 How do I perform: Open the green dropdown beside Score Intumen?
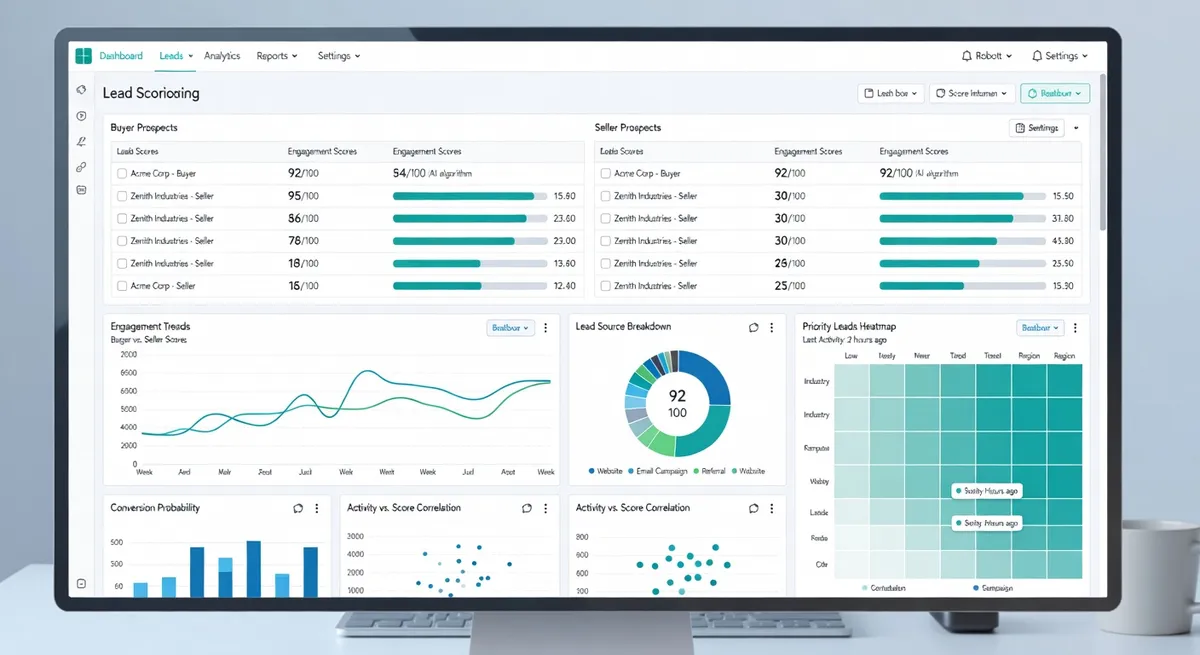[1055, 93]
